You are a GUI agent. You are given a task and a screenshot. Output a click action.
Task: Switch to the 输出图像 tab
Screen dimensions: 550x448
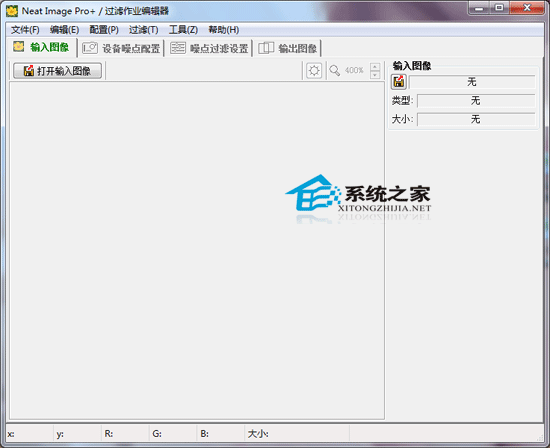[288, 48]
